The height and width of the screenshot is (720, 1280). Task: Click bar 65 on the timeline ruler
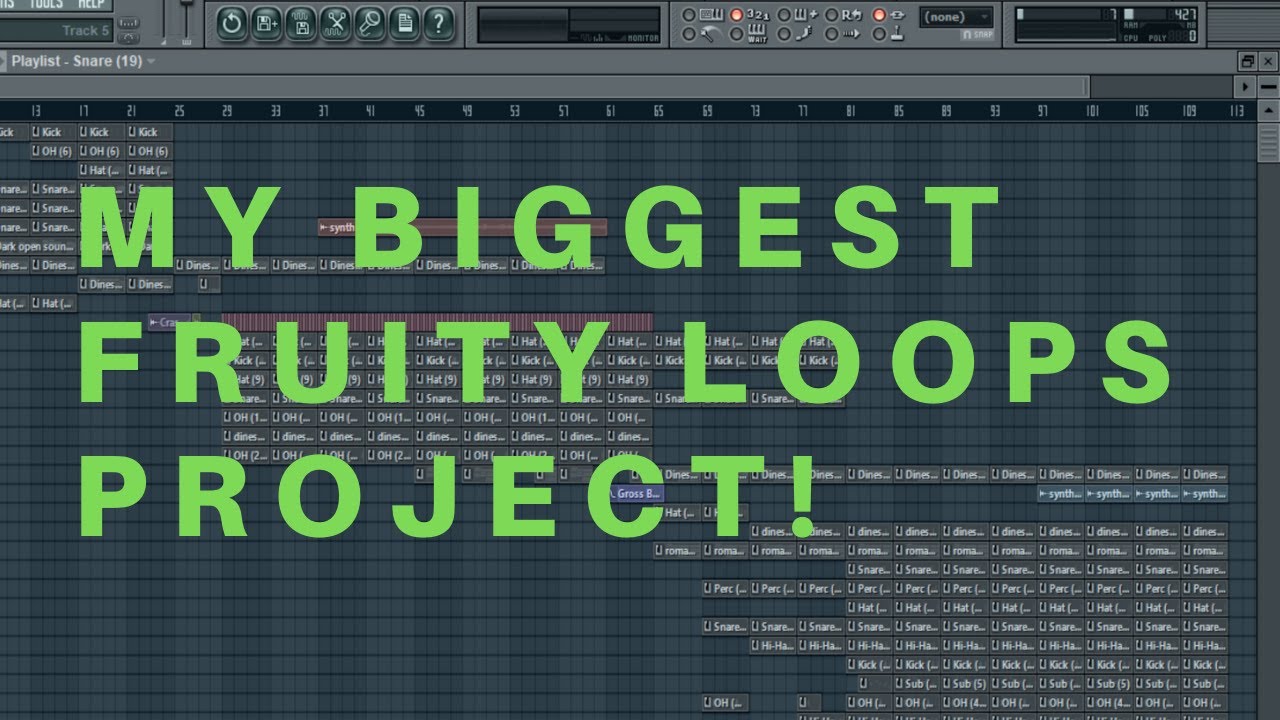pos(658,111)
